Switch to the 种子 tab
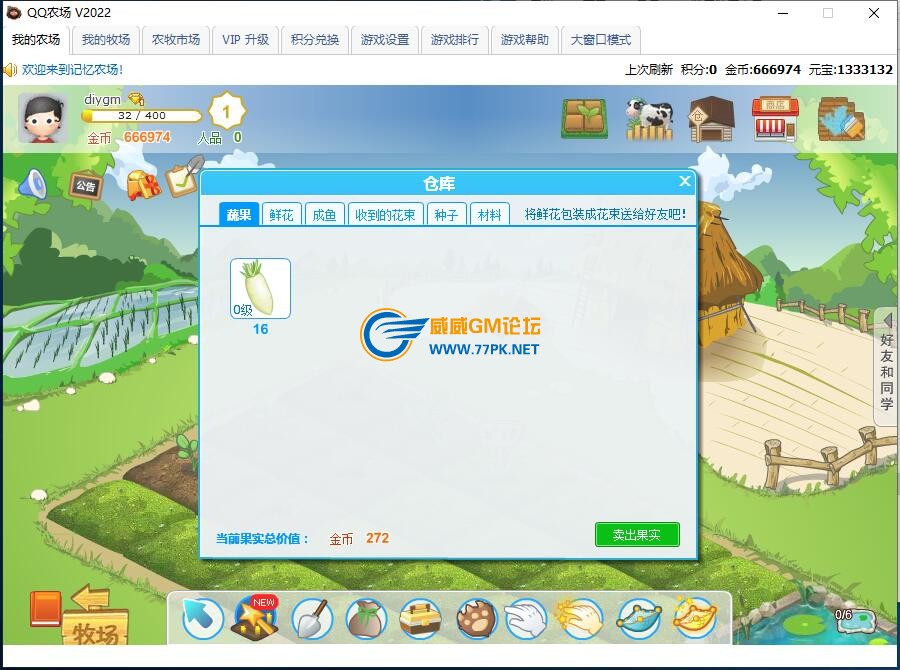Viewport: 900px width, 670px height. tap(446, 215)
